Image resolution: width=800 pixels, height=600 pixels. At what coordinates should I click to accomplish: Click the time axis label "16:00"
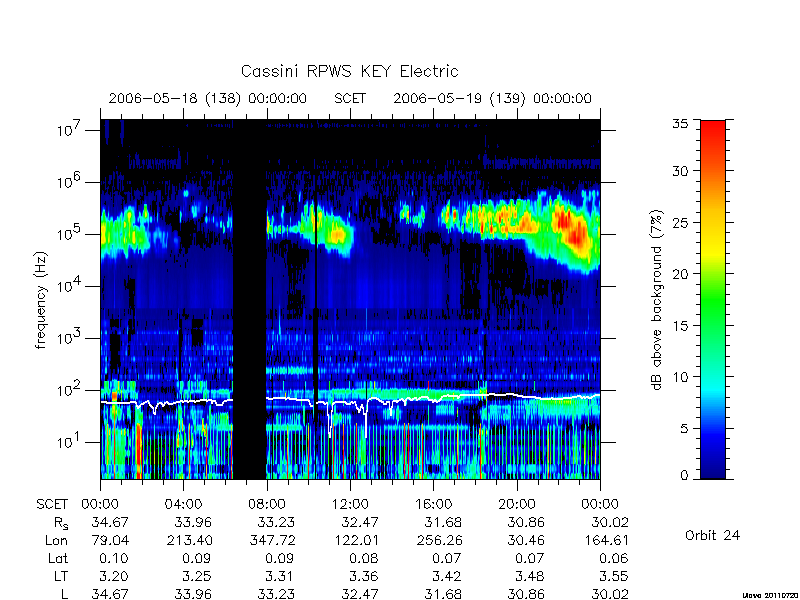(x=434, y=504)
